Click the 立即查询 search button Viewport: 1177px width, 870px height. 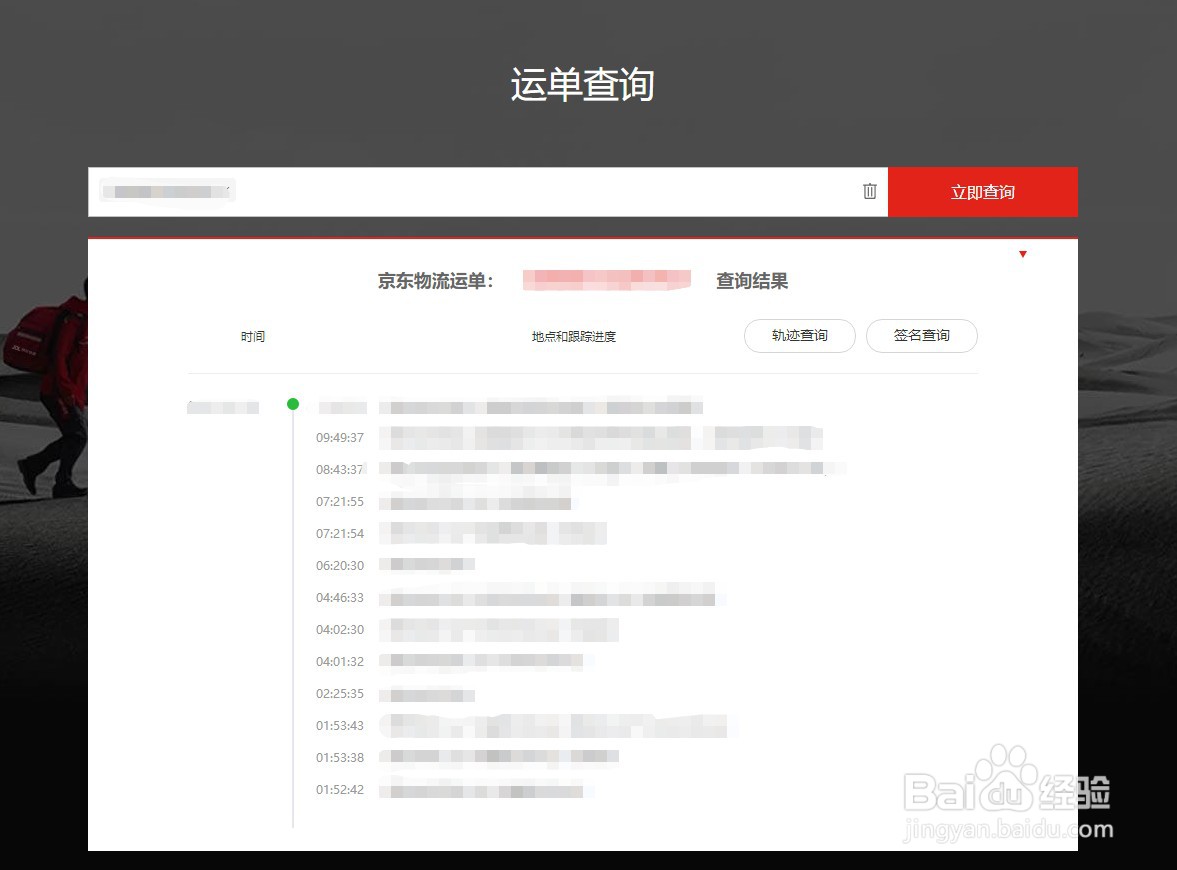(x=983, y=192)
